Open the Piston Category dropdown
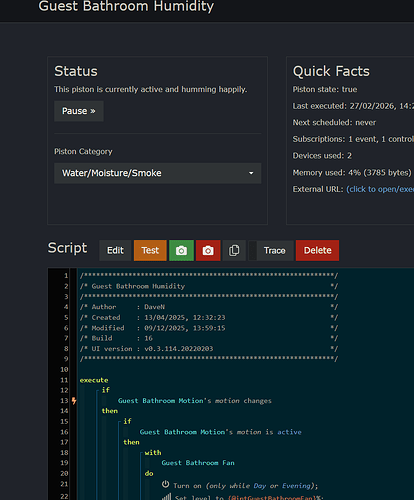Image resolution: width=414 pixels, height=500 pixels. [157, 173]
